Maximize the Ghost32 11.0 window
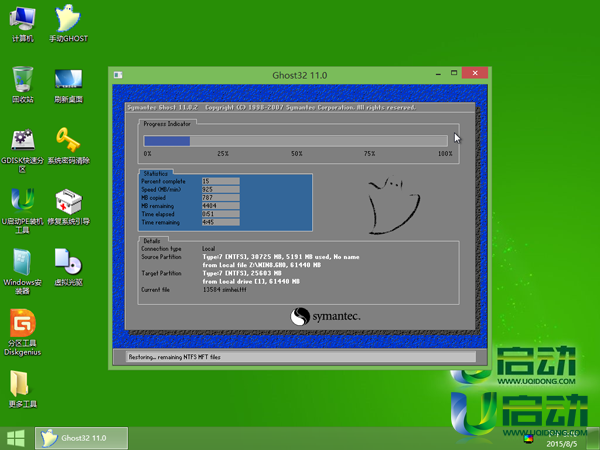 (x=454, y=73)
